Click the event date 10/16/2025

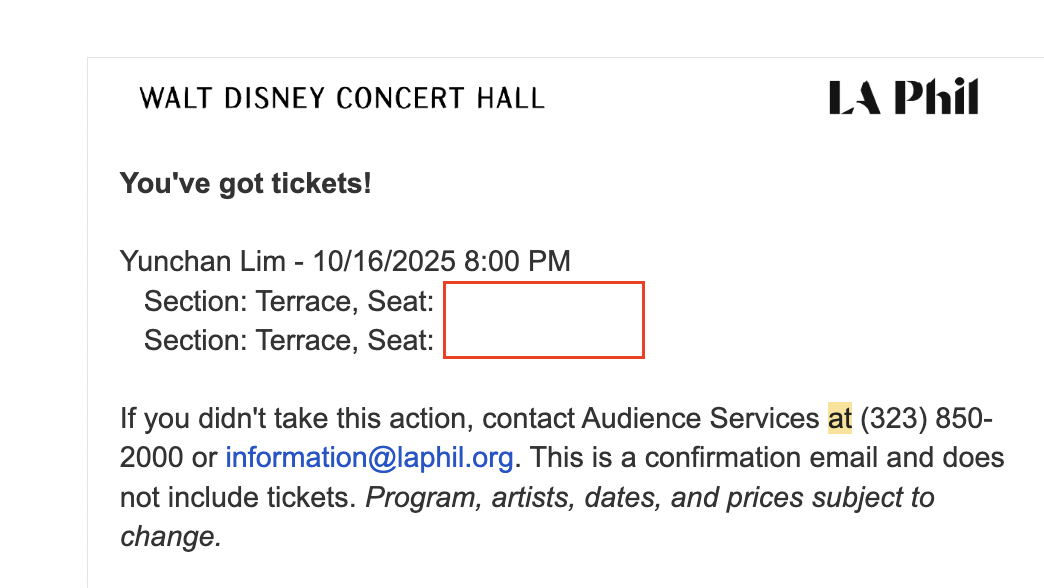pos(385,262)
